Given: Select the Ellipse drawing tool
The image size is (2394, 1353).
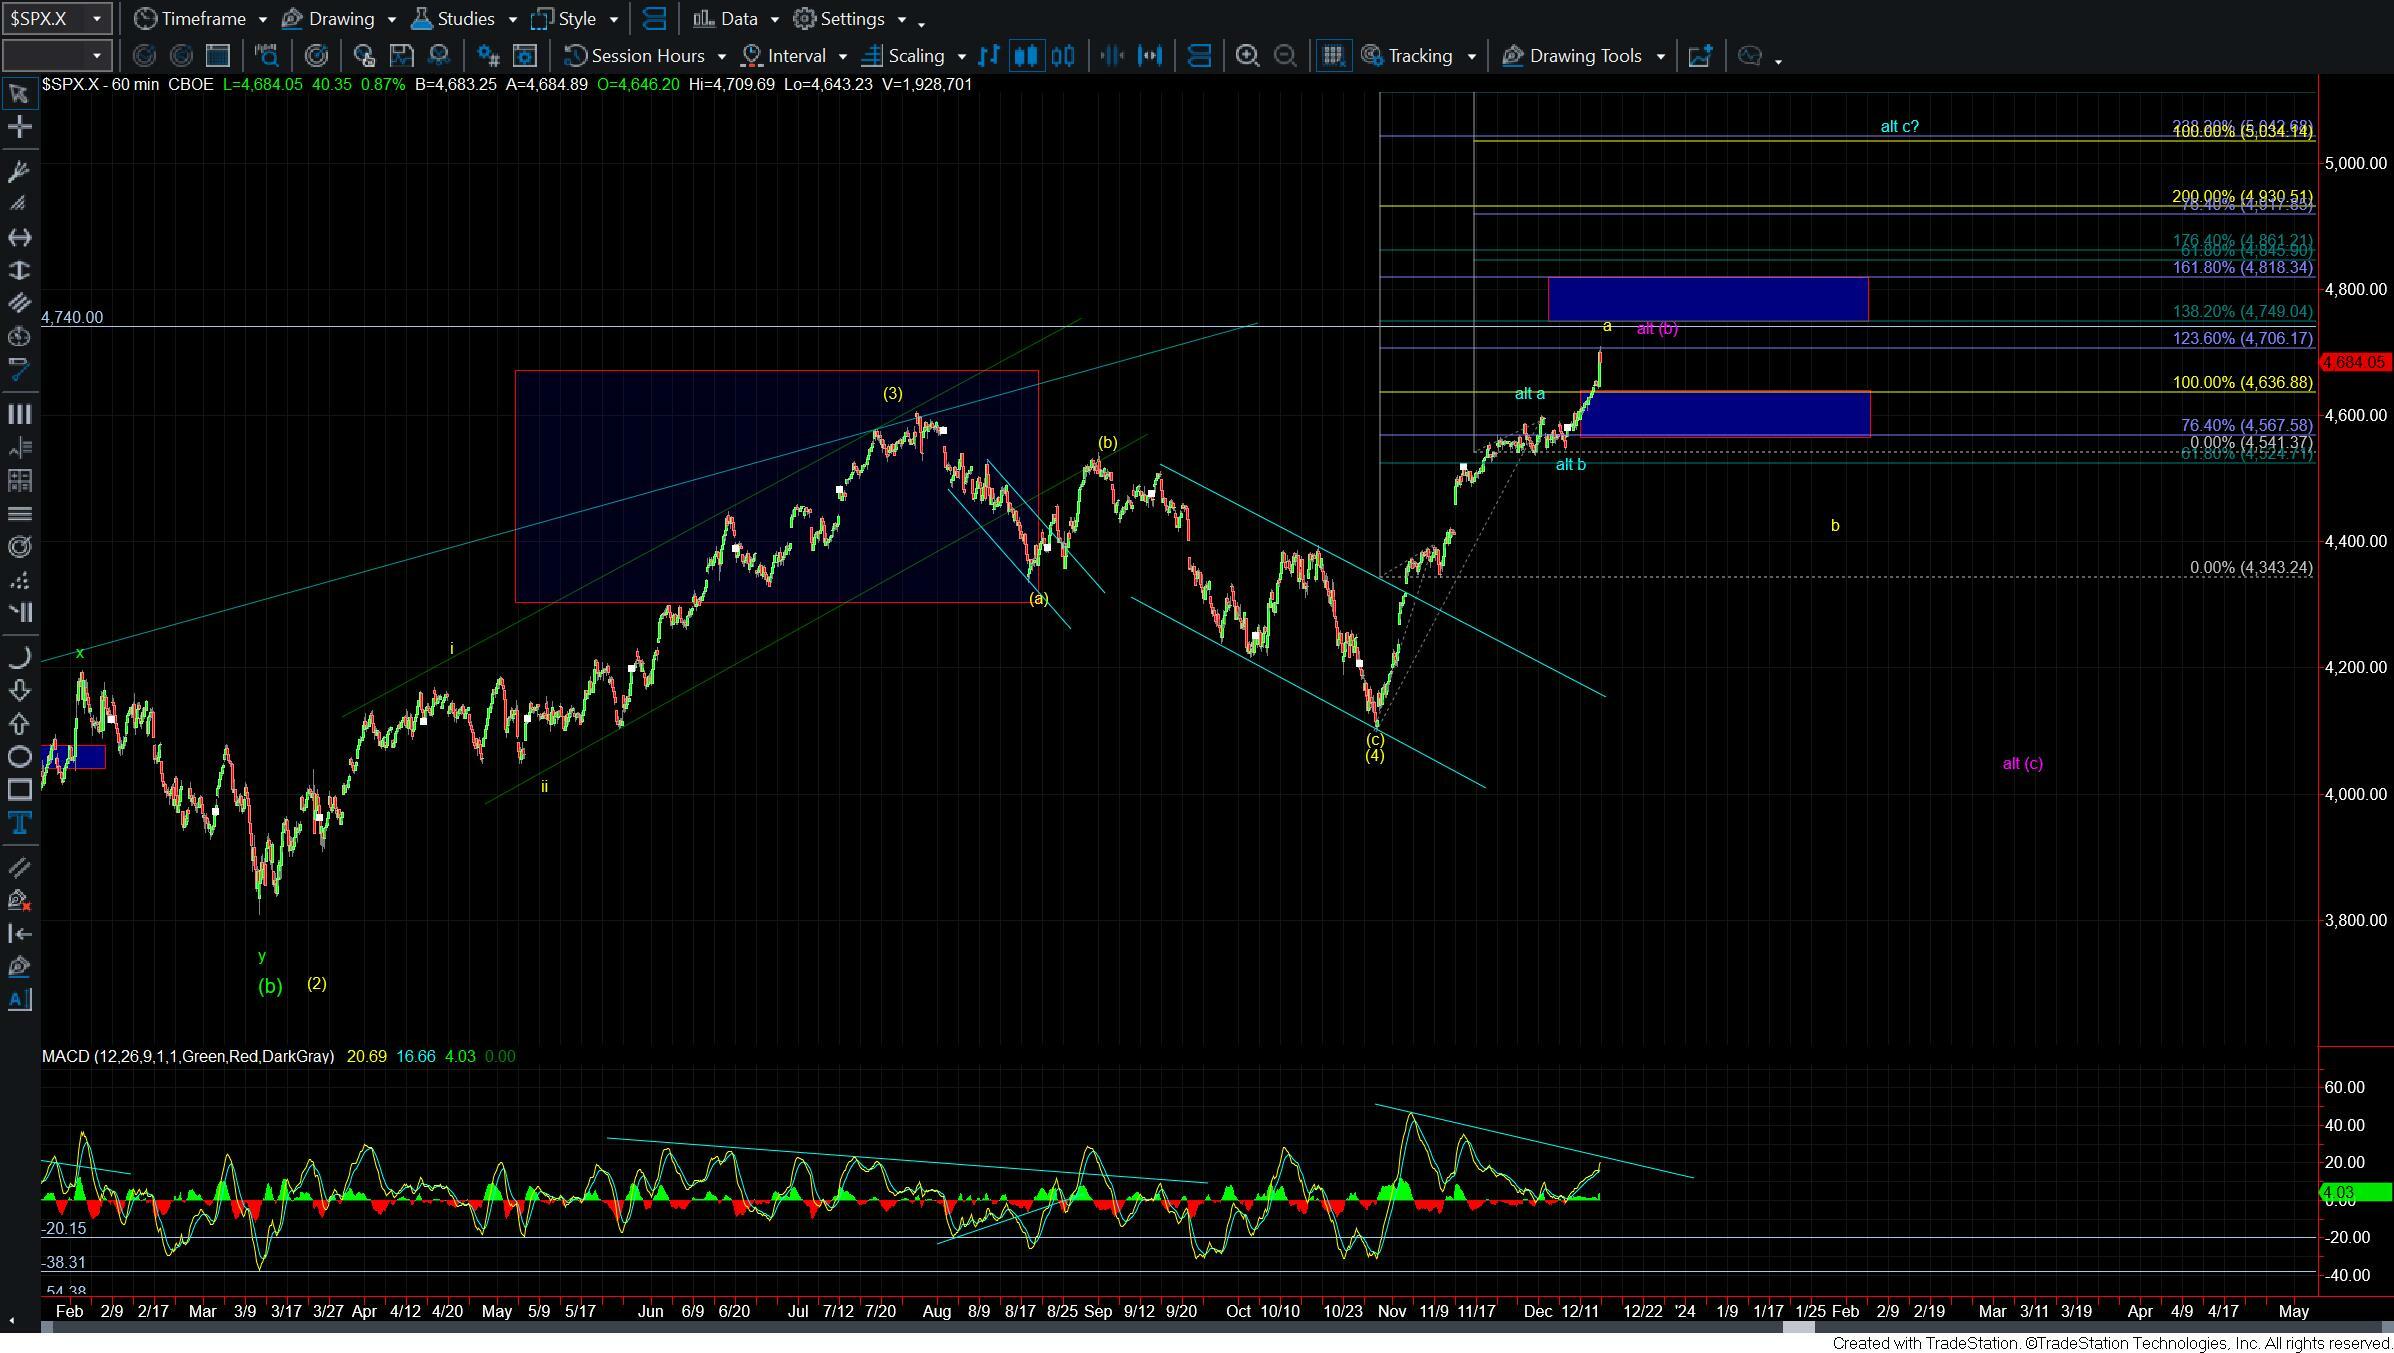Looking at the screenshot, I should coord(19,756).
